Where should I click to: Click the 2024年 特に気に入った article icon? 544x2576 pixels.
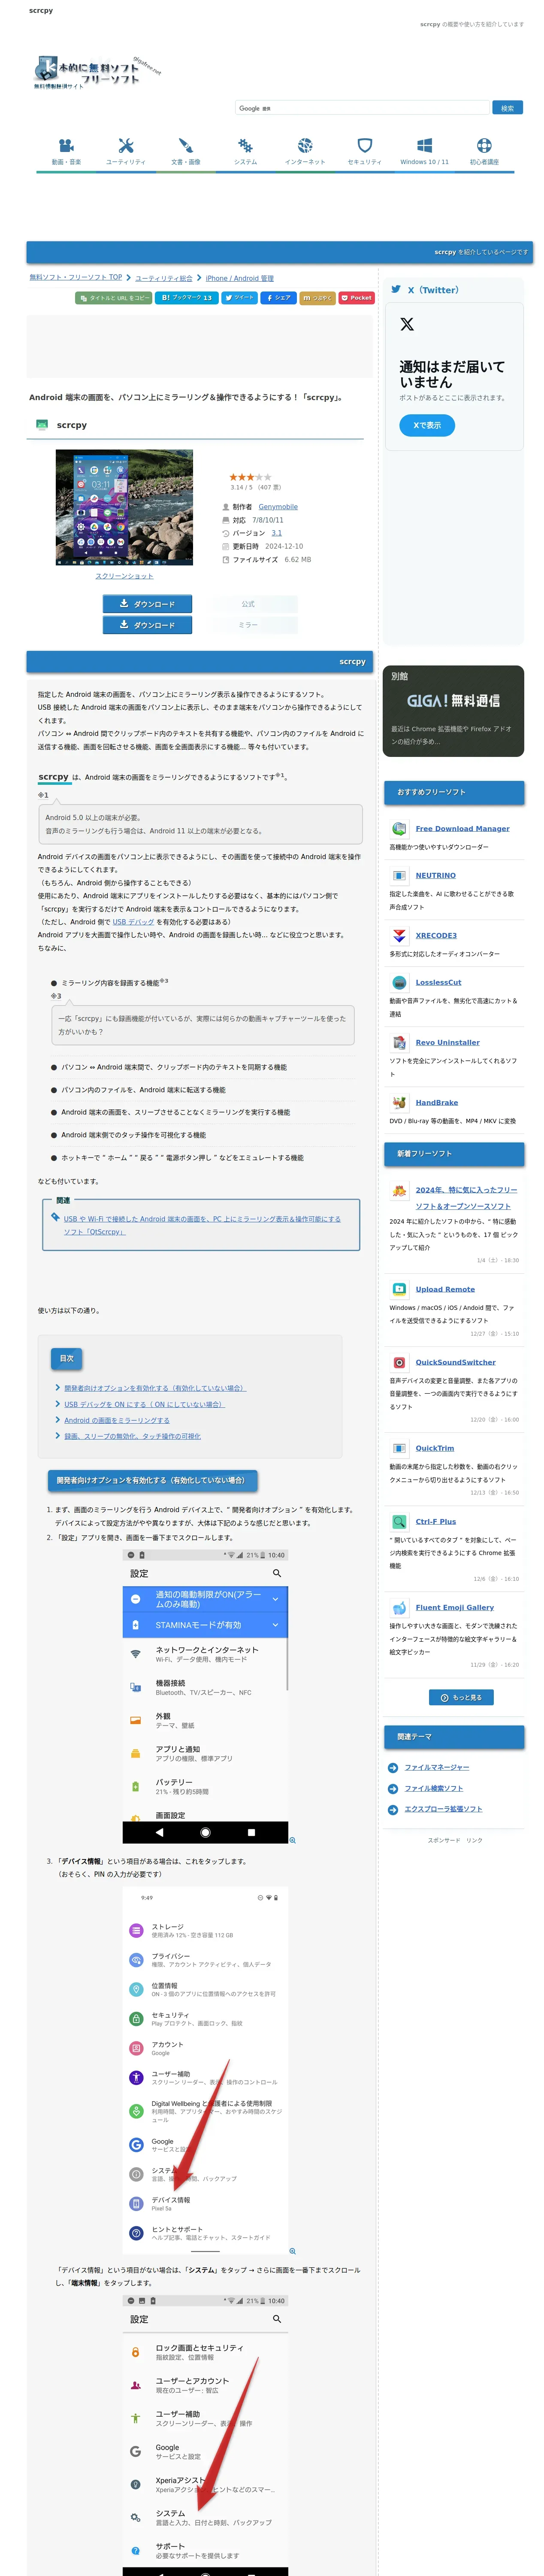tap(399, 1190)
